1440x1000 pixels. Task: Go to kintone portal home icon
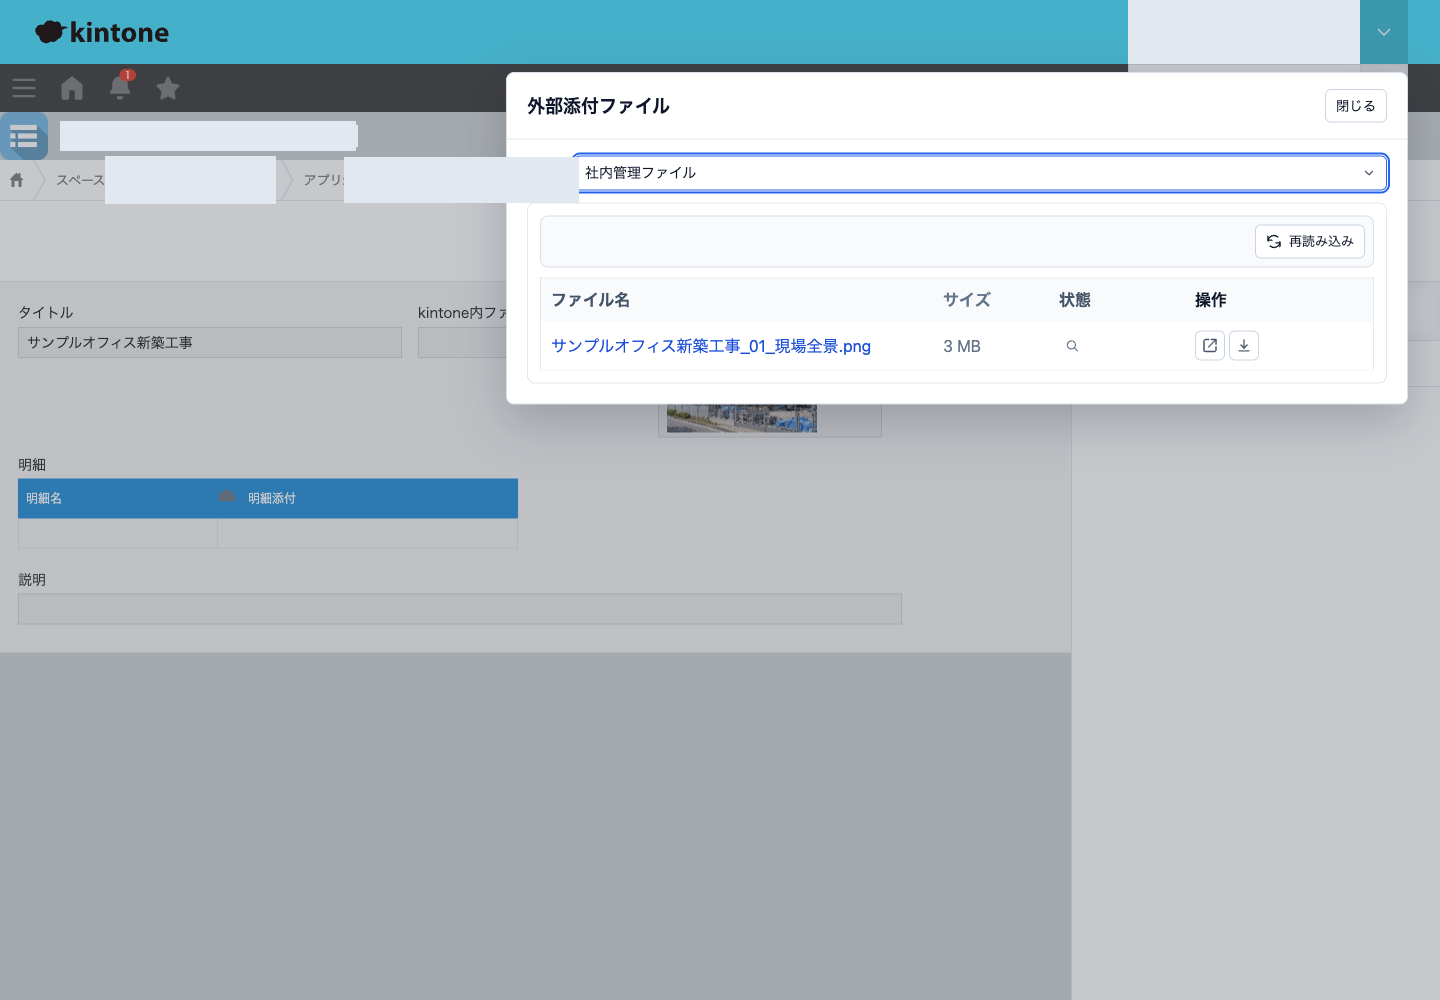pyautogui.click(x=72, y=88)
